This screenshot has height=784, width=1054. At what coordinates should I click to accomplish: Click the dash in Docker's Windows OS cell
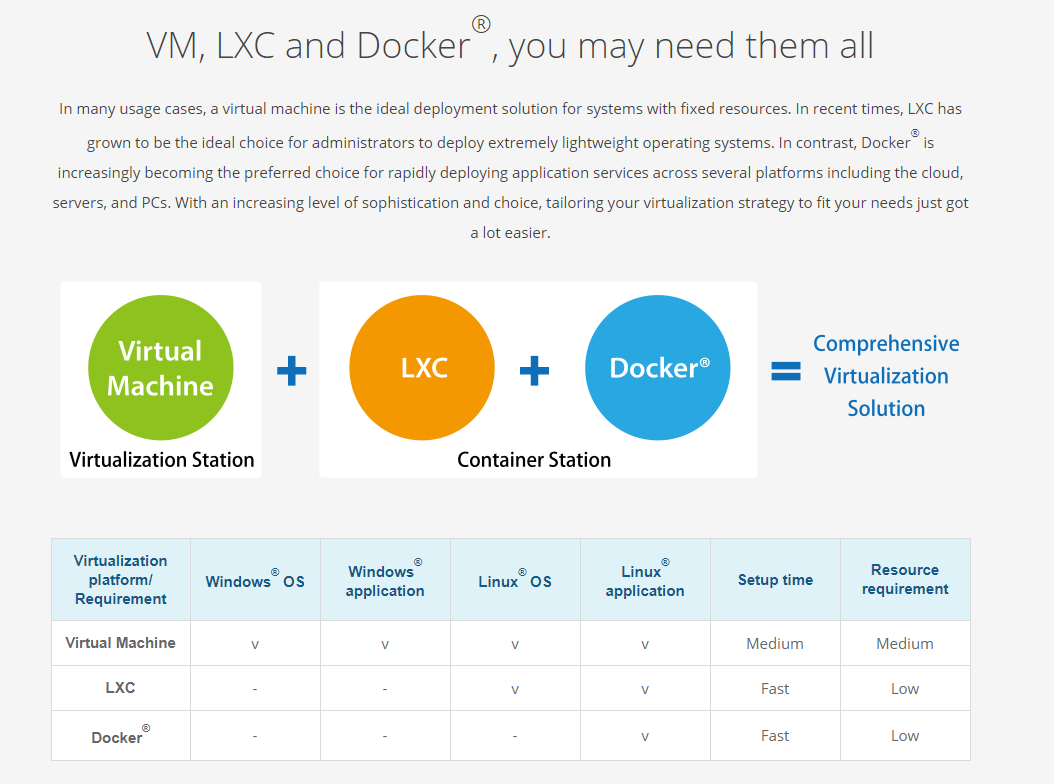coord(255,737)
